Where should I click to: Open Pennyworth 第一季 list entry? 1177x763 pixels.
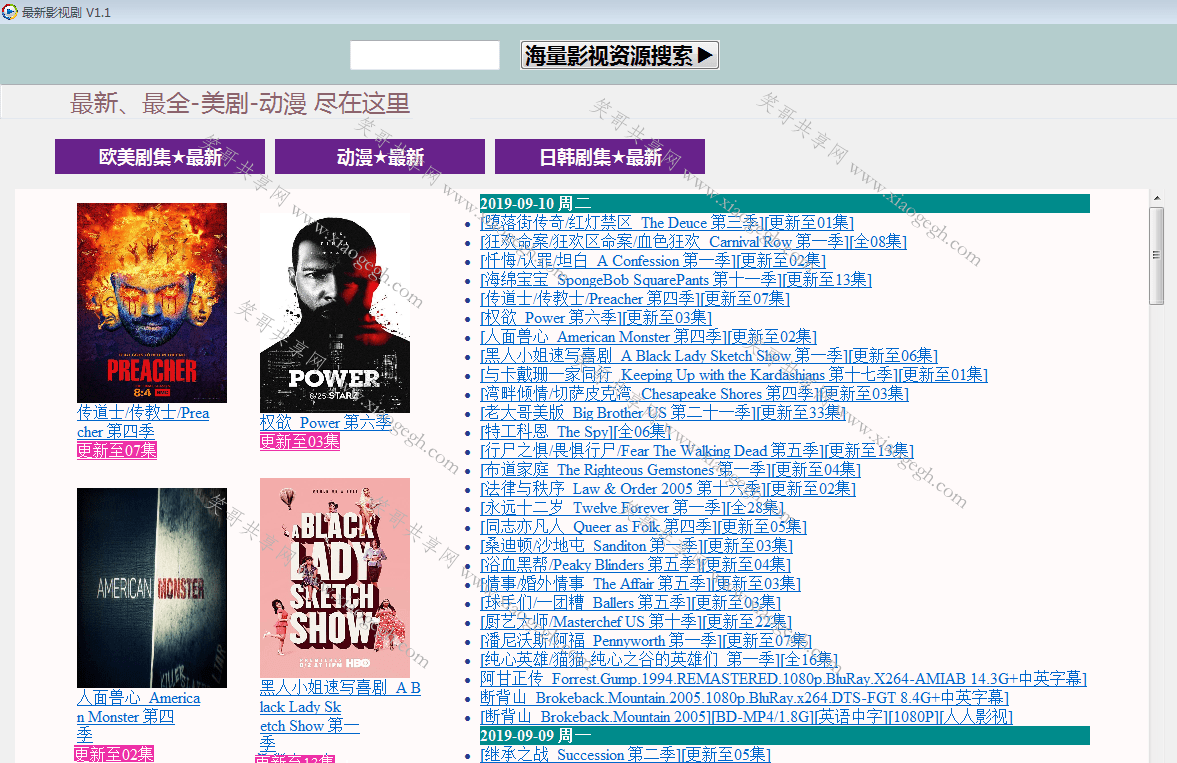click(646, 641)
